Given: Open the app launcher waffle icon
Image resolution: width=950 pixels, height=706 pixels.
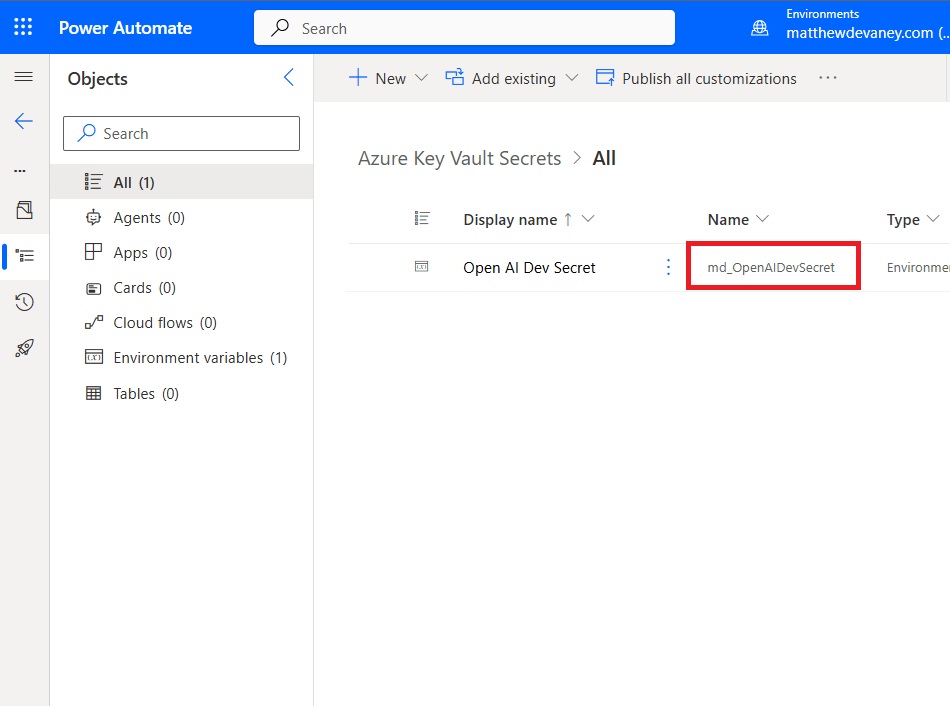Looking at the screenshot, I should click(x=23, y=27).
